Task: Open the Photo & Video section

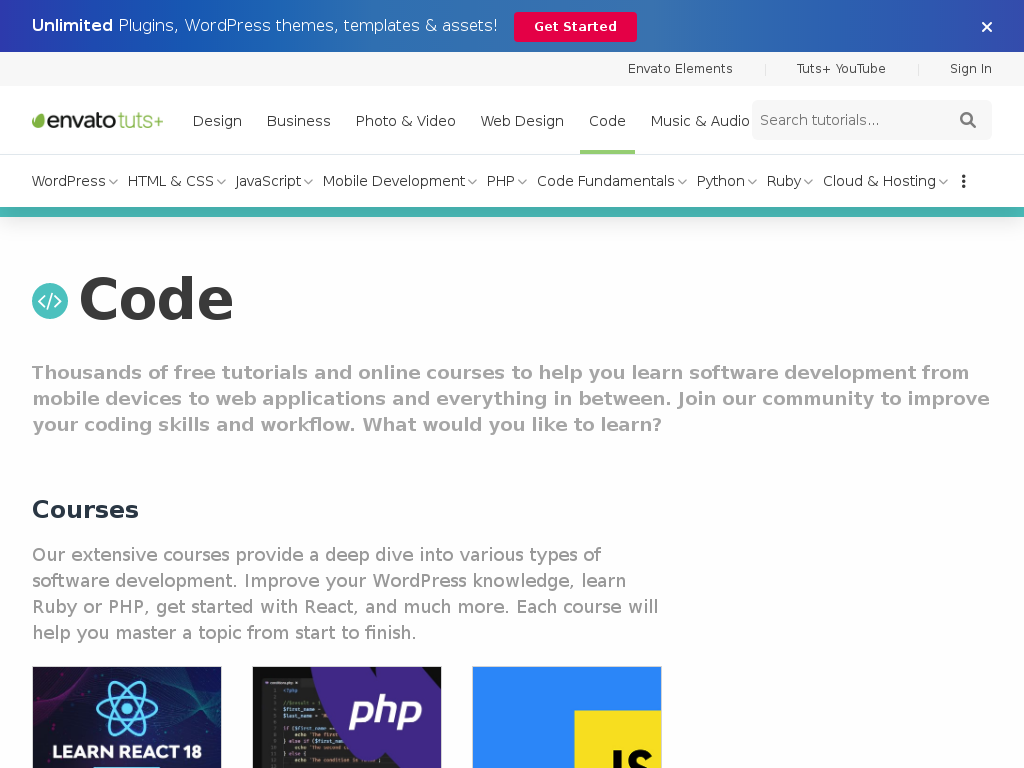Action: (406, 121)
